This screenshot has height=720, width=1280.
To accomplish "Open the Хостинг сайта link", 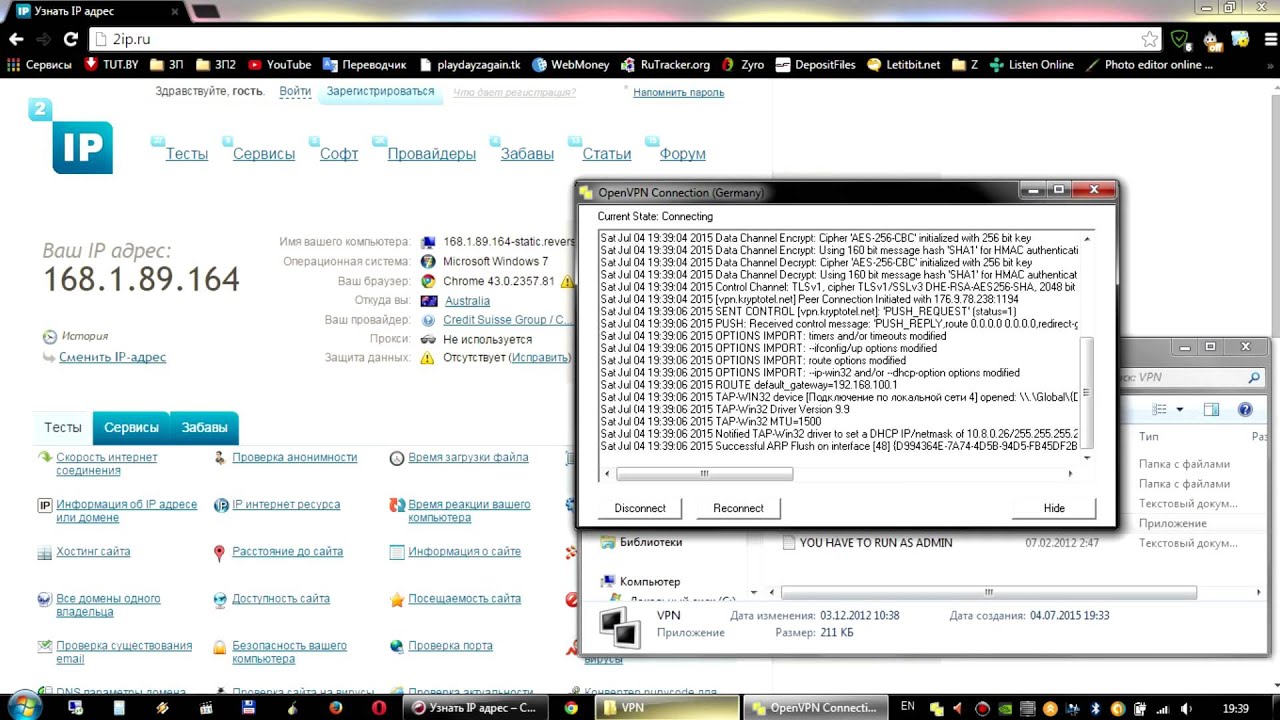I will (x=93, y=551).
